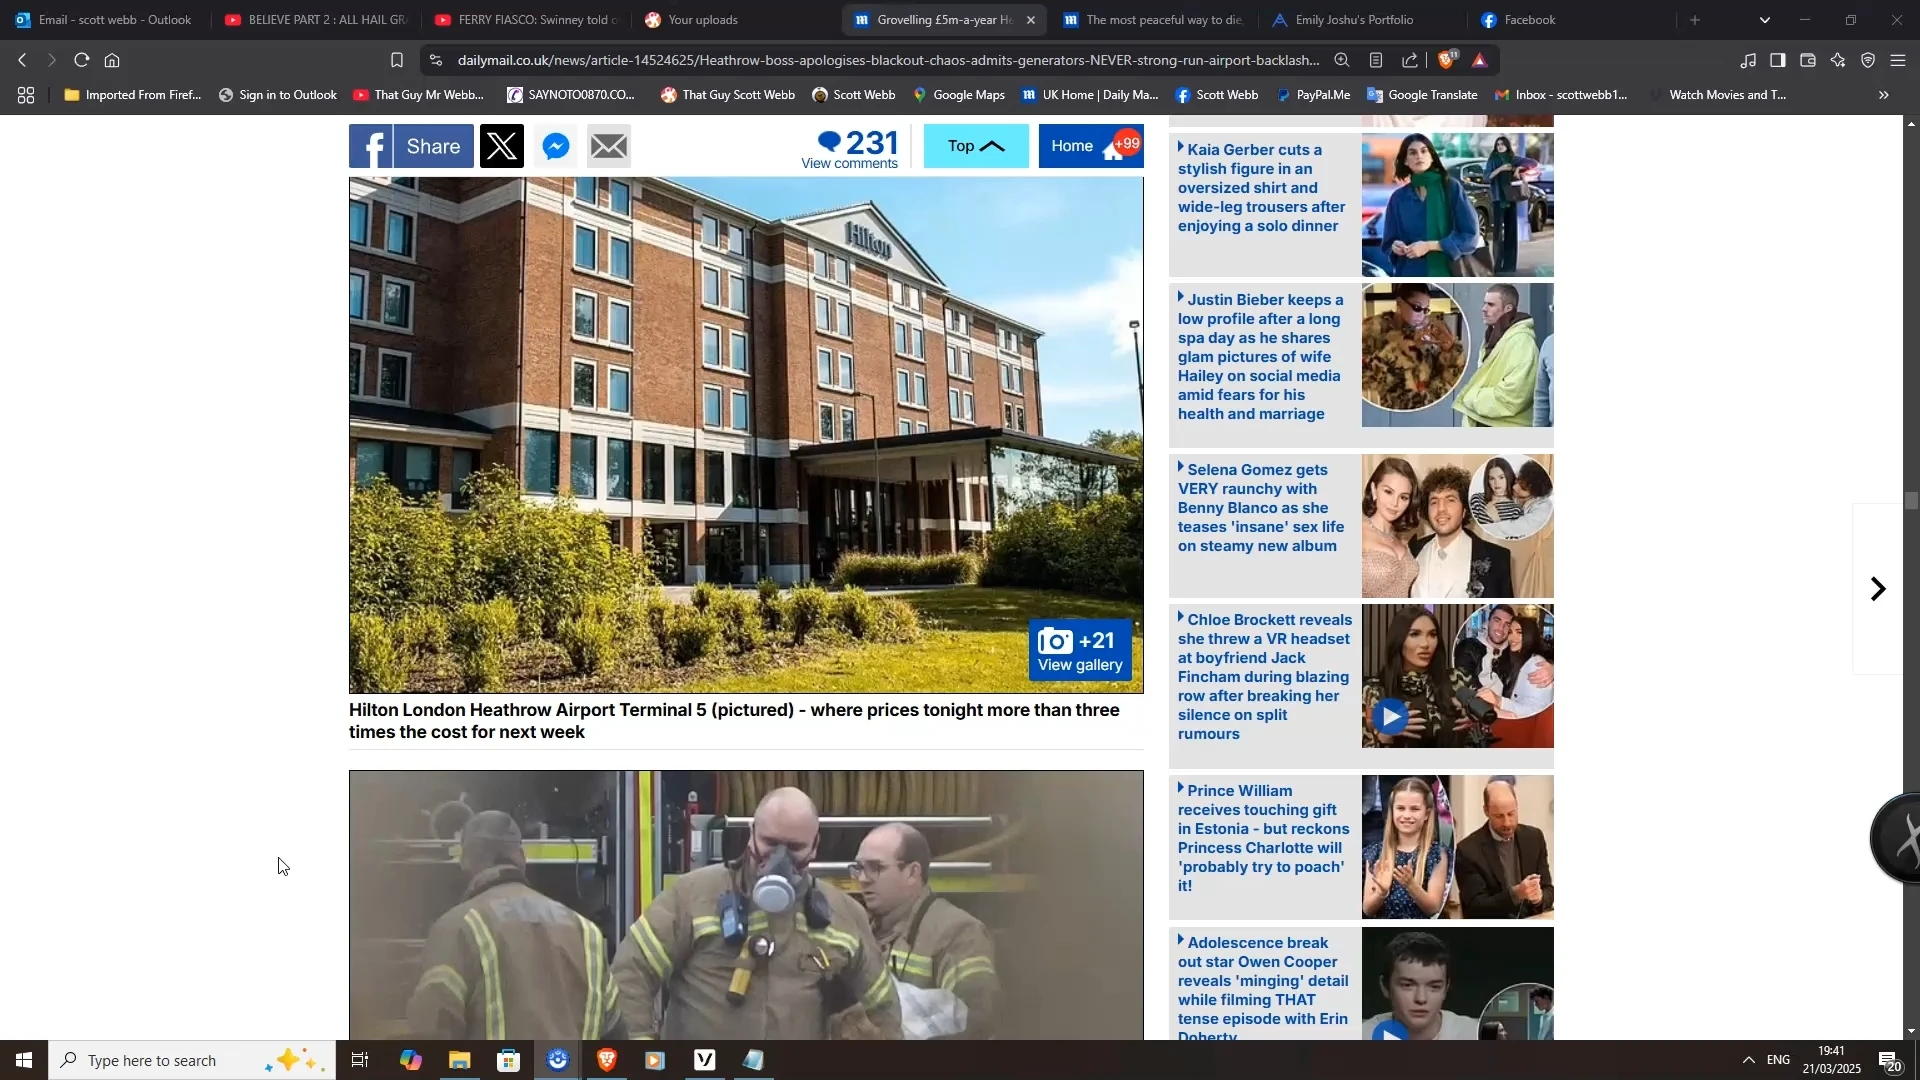Expand the tab search dropdown arrow
This screenshot has width=1920, height=1080.
click(x=1765, y=20)
